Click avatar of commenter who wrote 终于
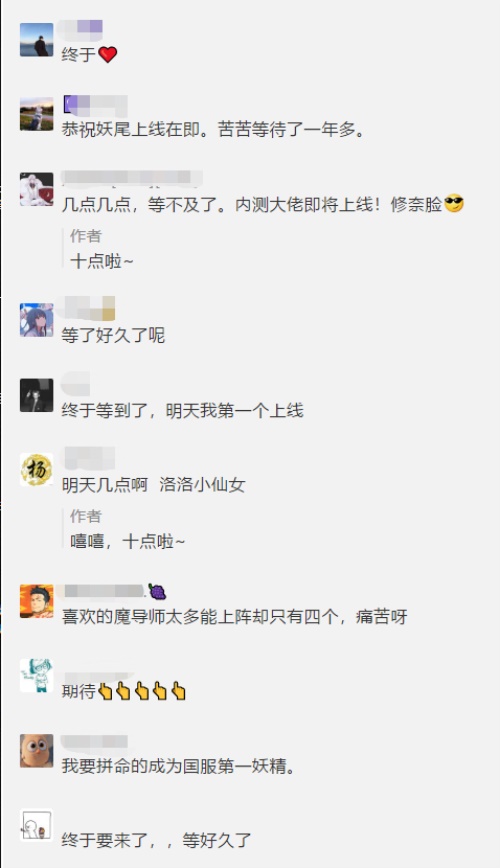Screen dimensions: 500x868 point(37,40)
